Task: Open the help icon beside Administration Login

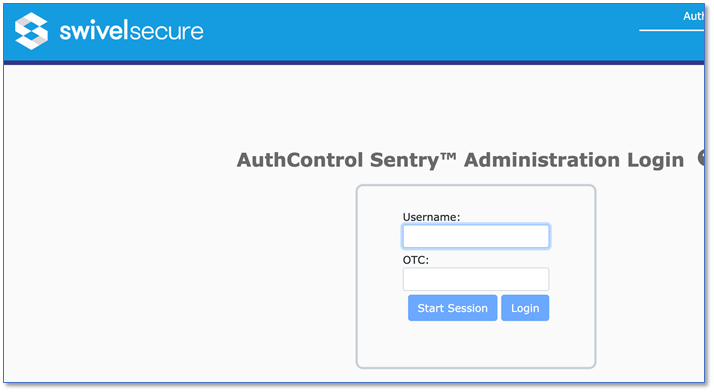Action: [x=701, y=158]
